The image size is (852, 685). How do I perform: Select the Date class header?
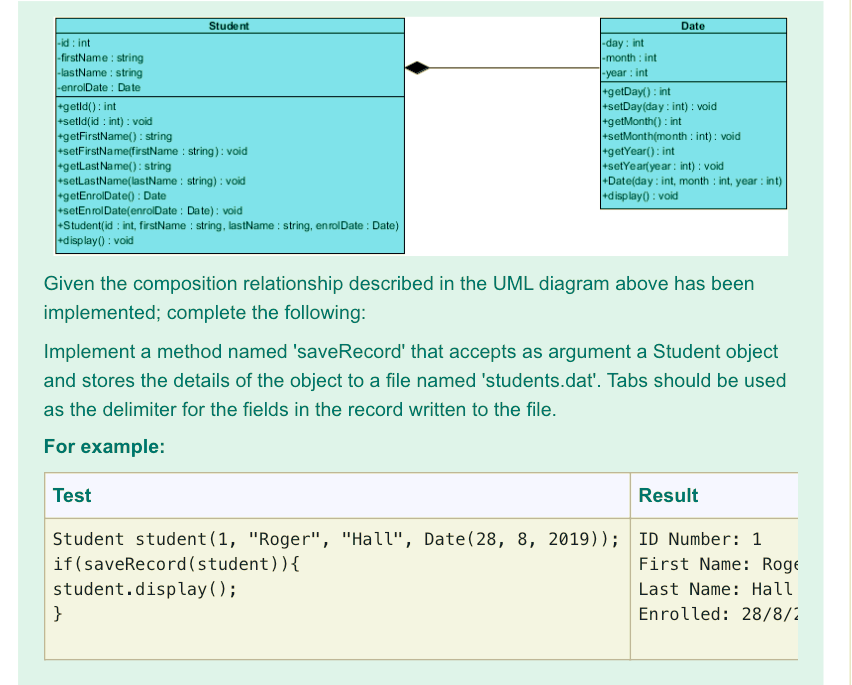(692, 26)
